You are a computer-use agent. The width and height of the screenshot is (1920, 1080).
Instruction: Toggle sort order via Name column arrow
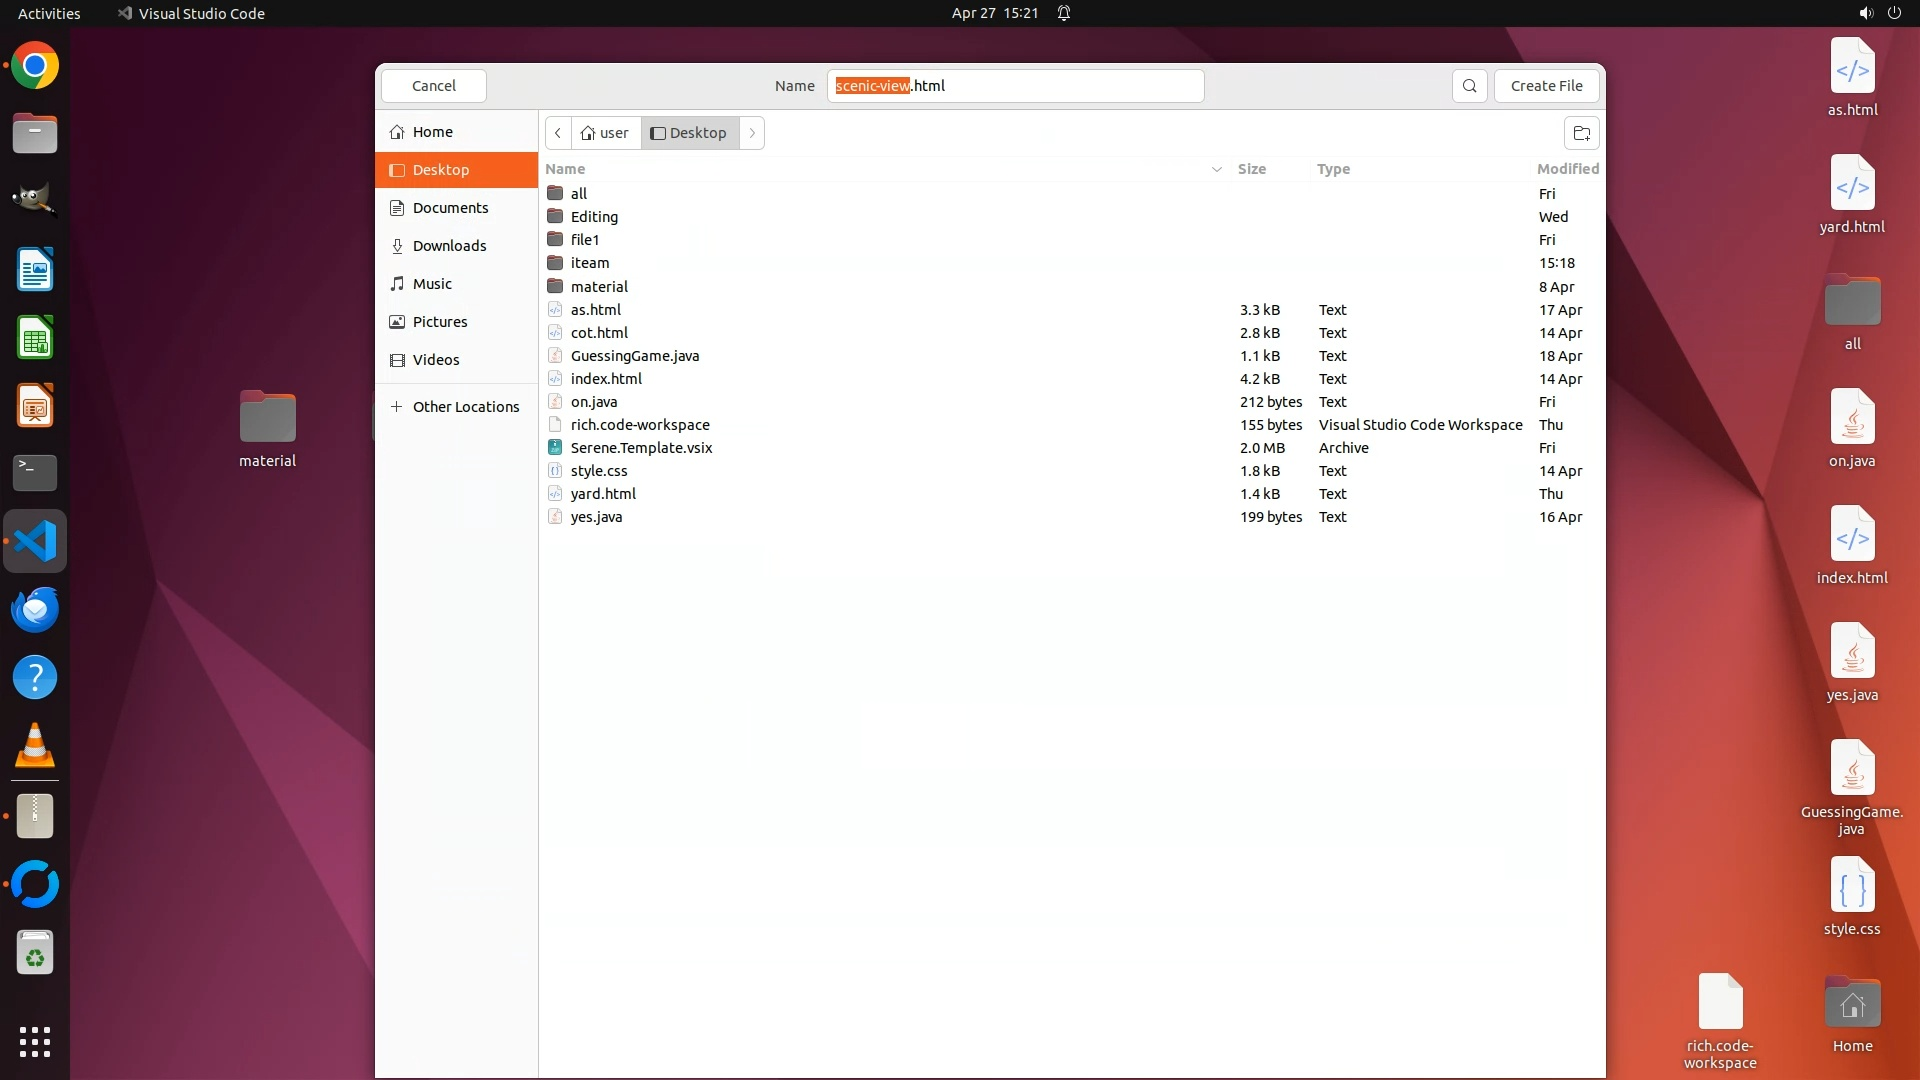point(1216,169)
